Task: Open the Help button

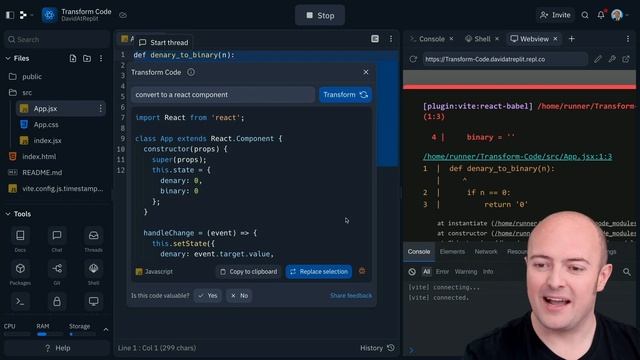Action: [x=57, y=348]
